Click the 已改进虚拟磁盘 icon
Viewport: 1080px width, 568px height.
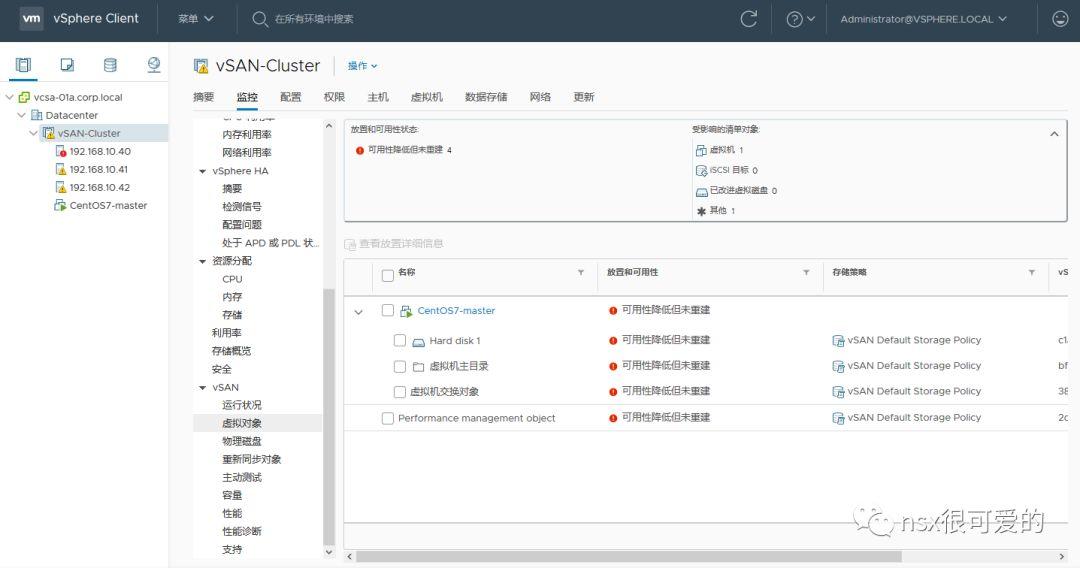(701, 191)
